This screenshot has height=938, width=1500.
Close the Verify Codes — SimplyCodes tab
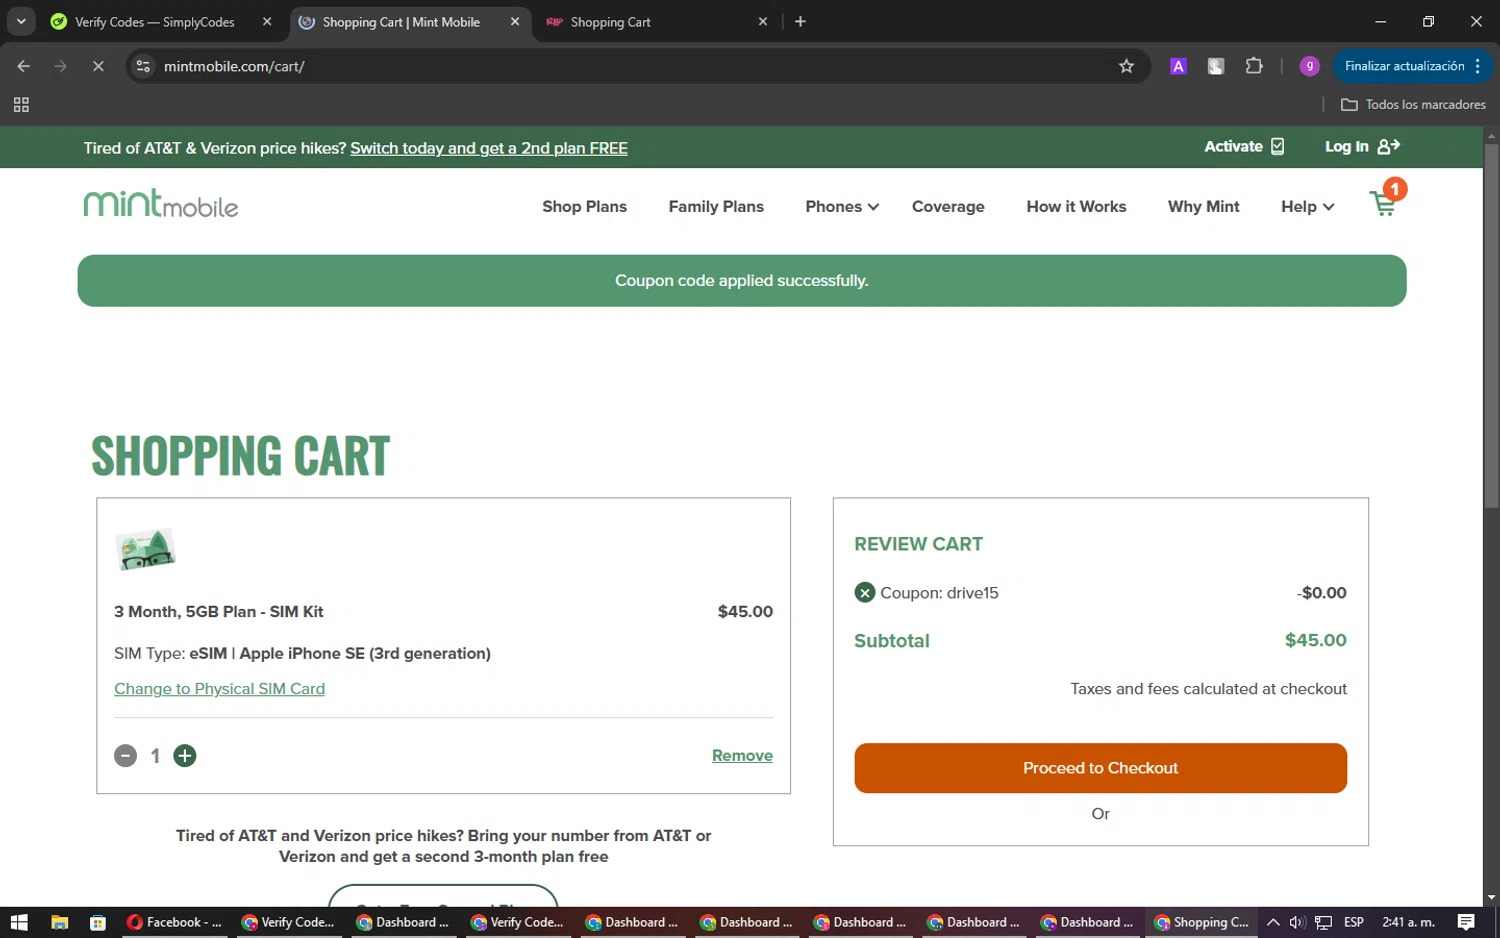[267, 21]
